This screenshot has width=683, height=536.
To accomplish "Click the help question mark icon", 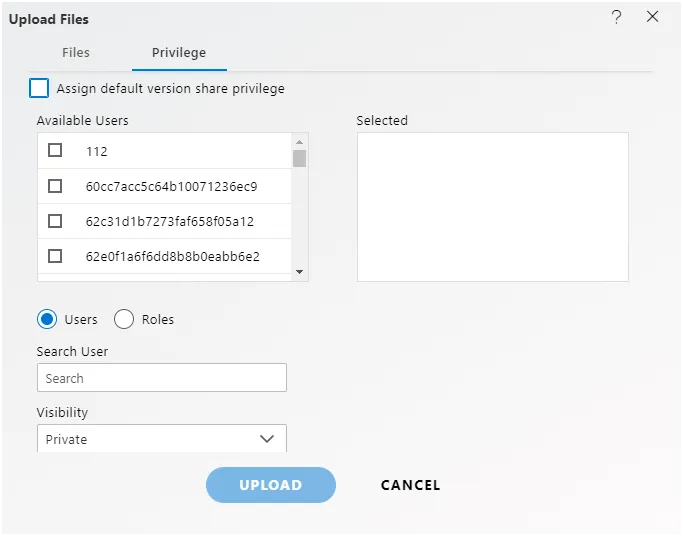I will (617, 17).
